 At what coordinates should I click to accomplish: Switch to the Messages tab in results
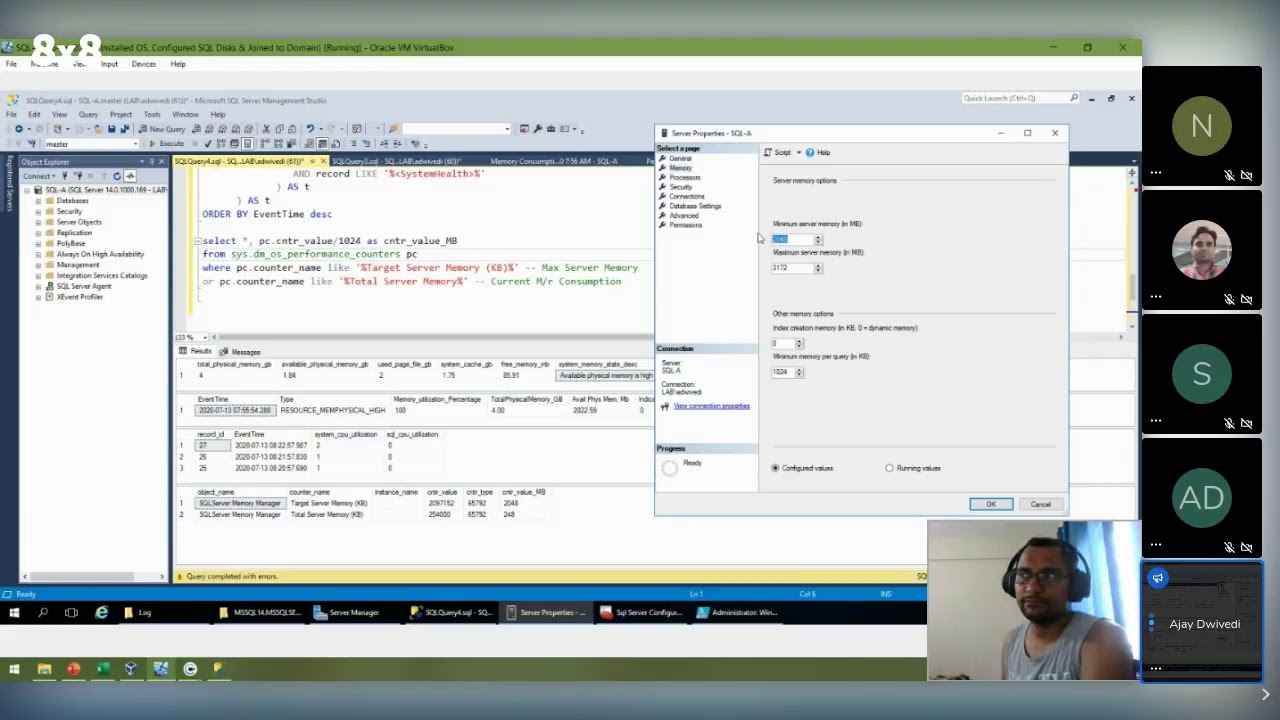pos(241,352)
